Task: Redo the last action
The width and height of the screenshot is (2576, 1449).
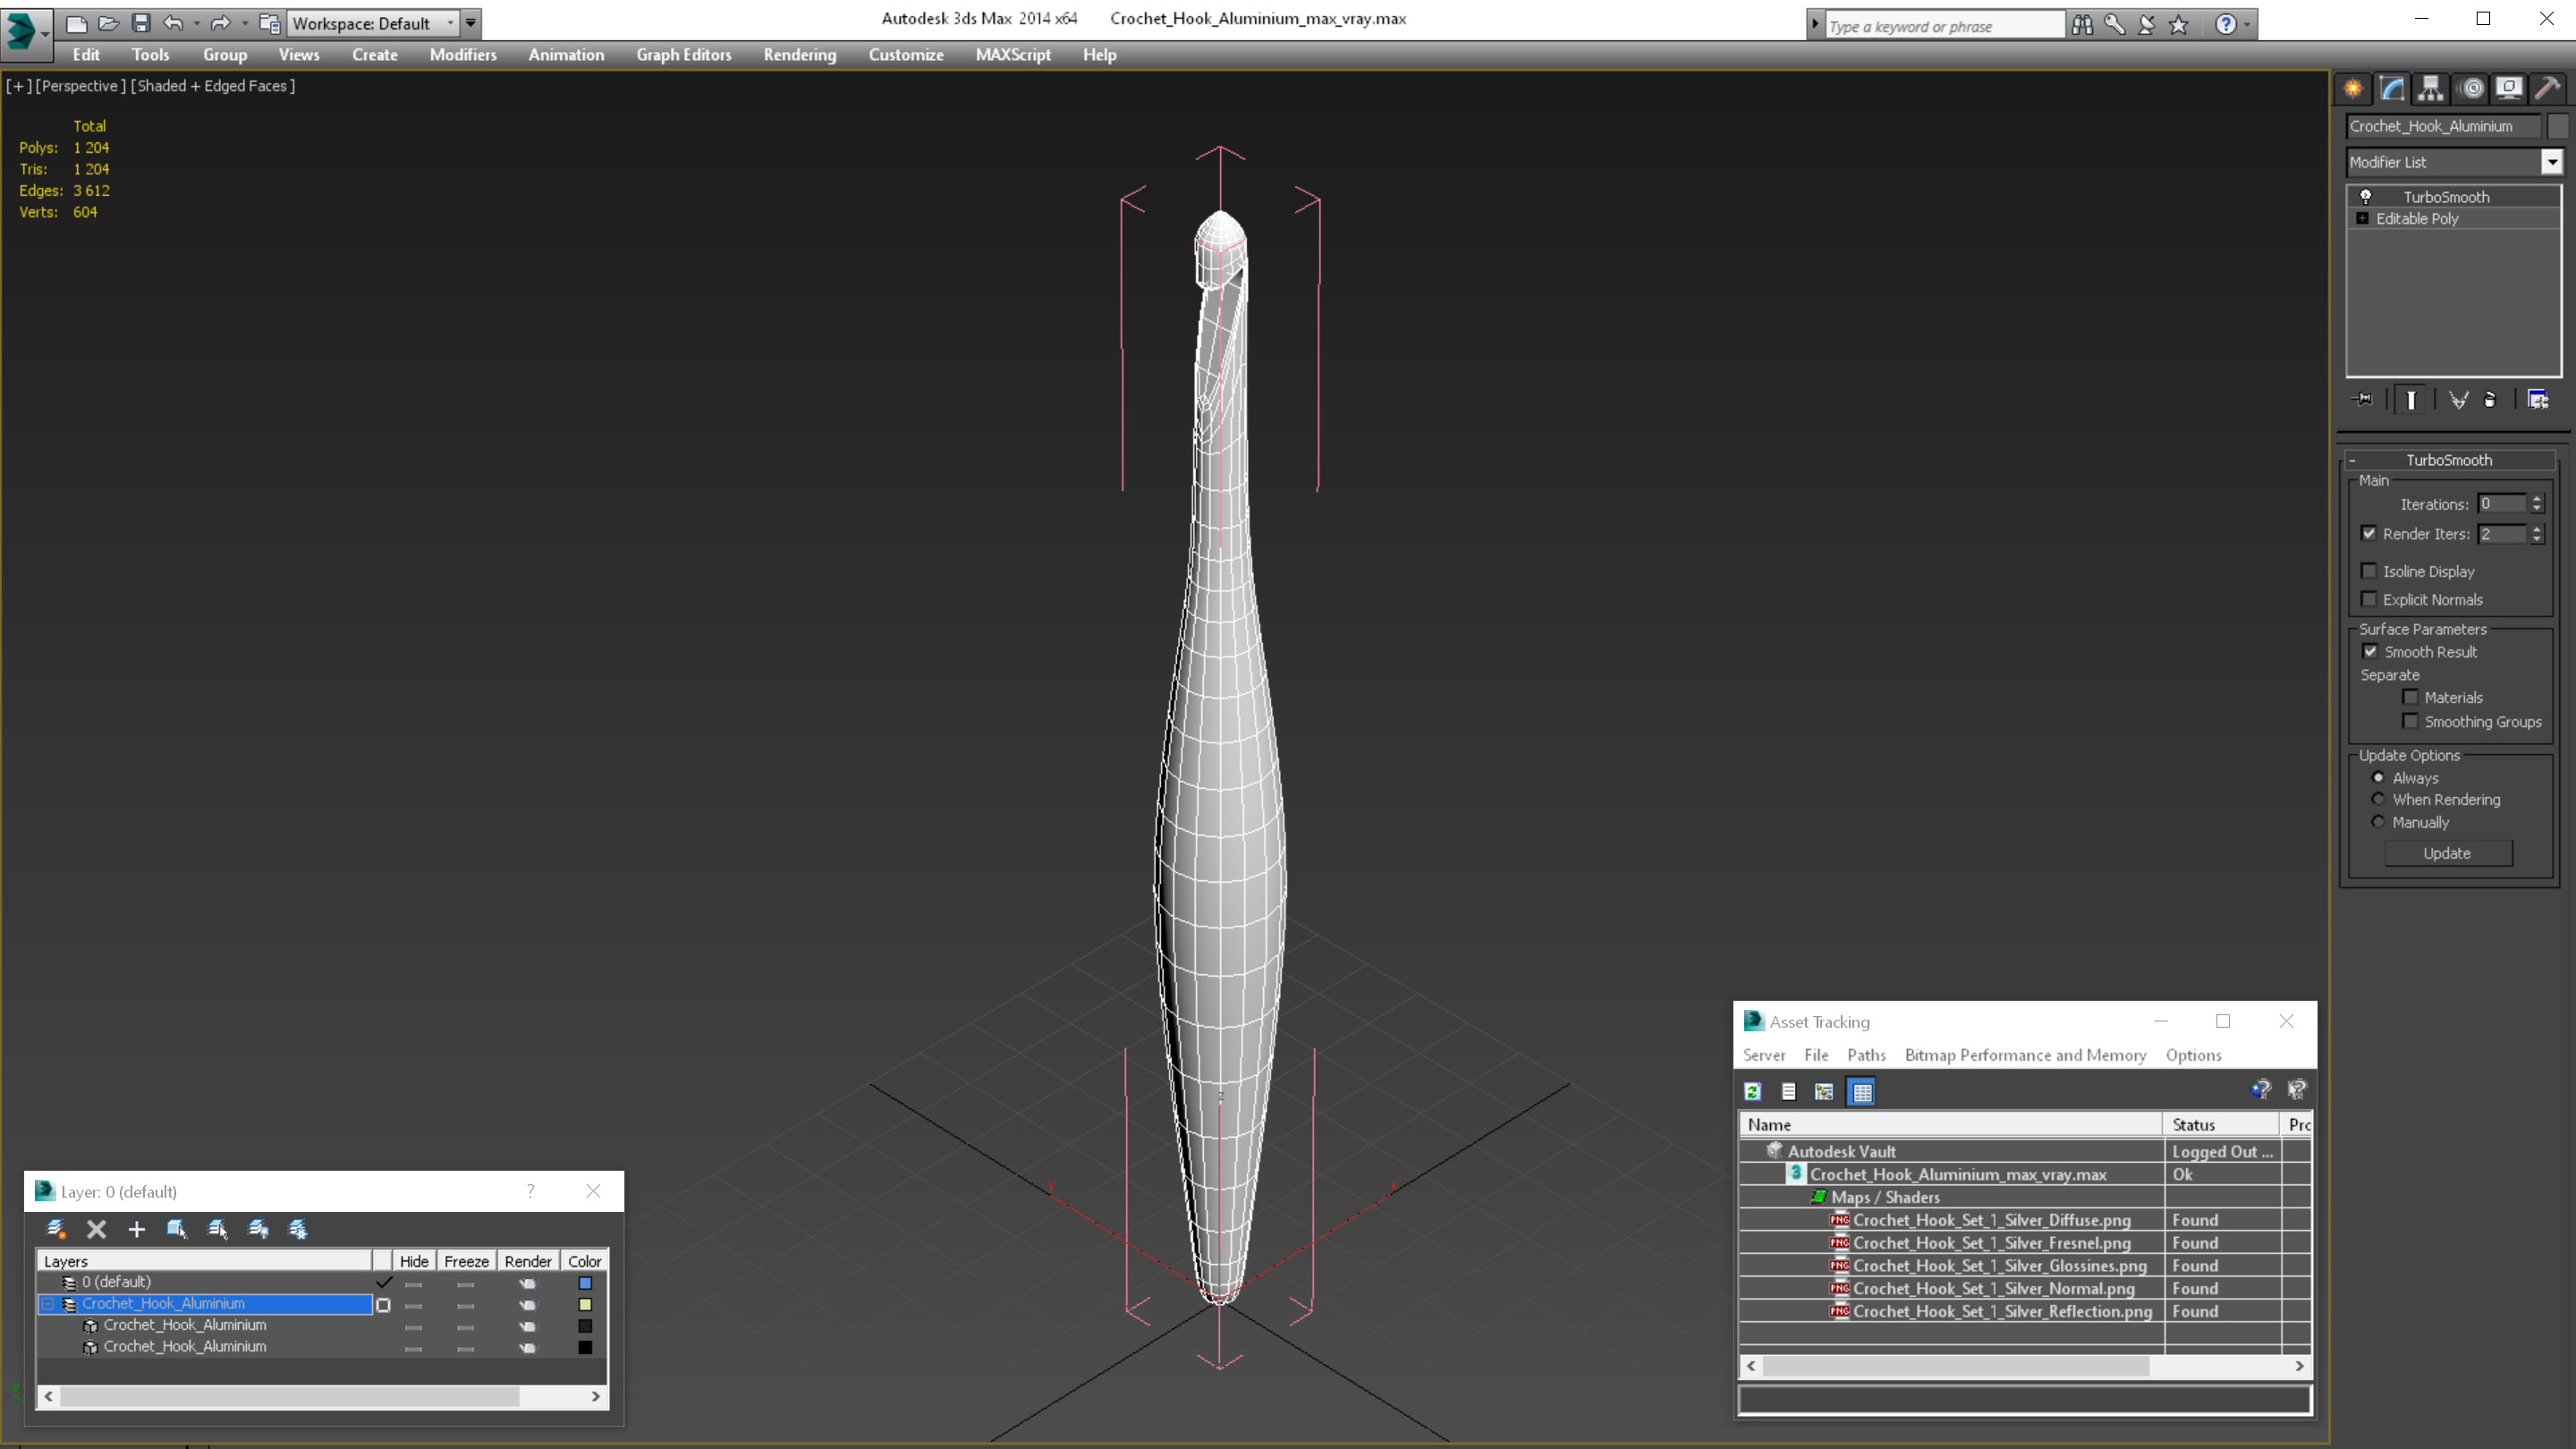Action: coord(220,23)
